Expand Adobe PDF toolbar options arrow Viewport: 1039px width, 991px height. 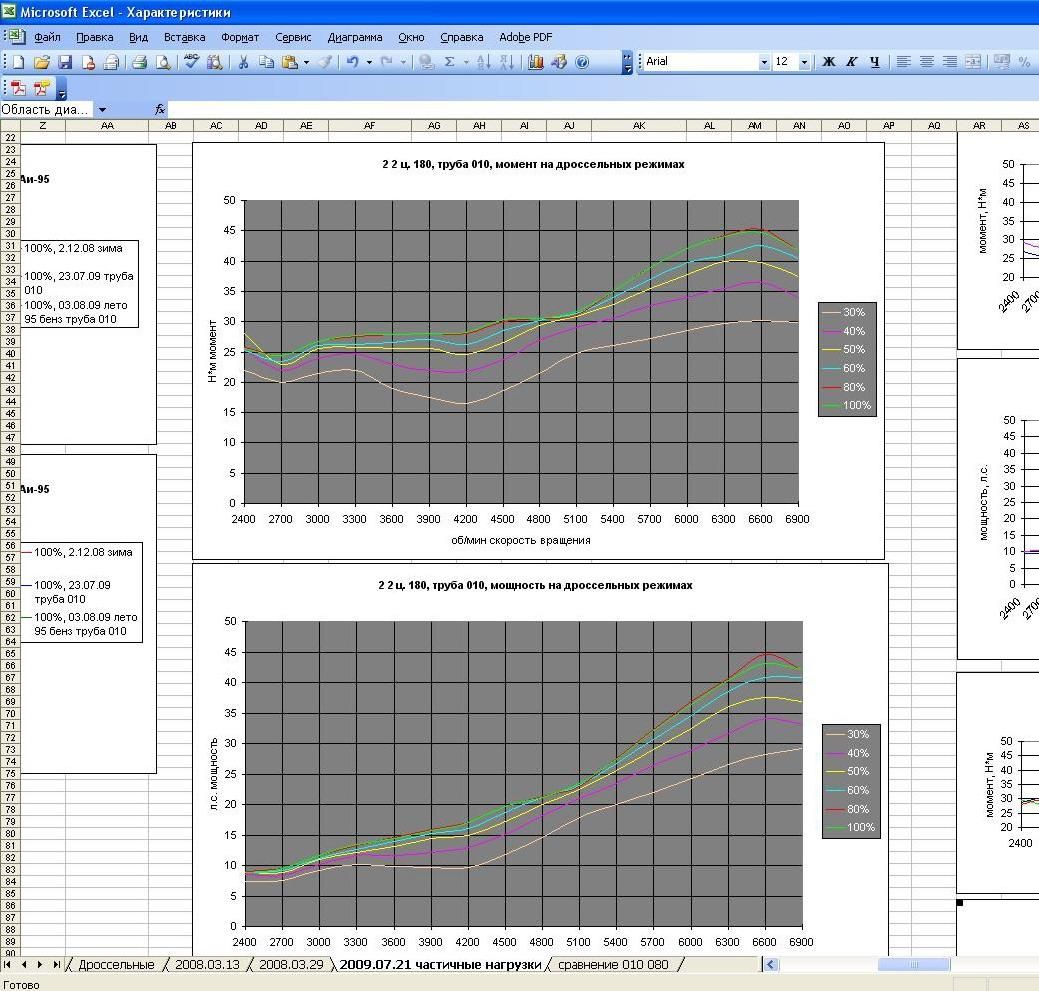(62, 88)
